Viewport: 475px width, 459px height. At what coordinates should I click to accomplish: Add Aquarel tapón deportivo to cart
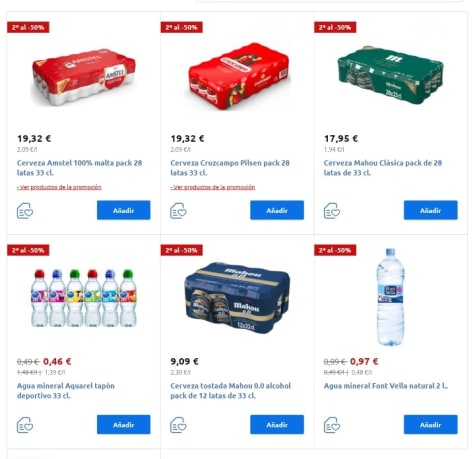(x=124, y=425)
